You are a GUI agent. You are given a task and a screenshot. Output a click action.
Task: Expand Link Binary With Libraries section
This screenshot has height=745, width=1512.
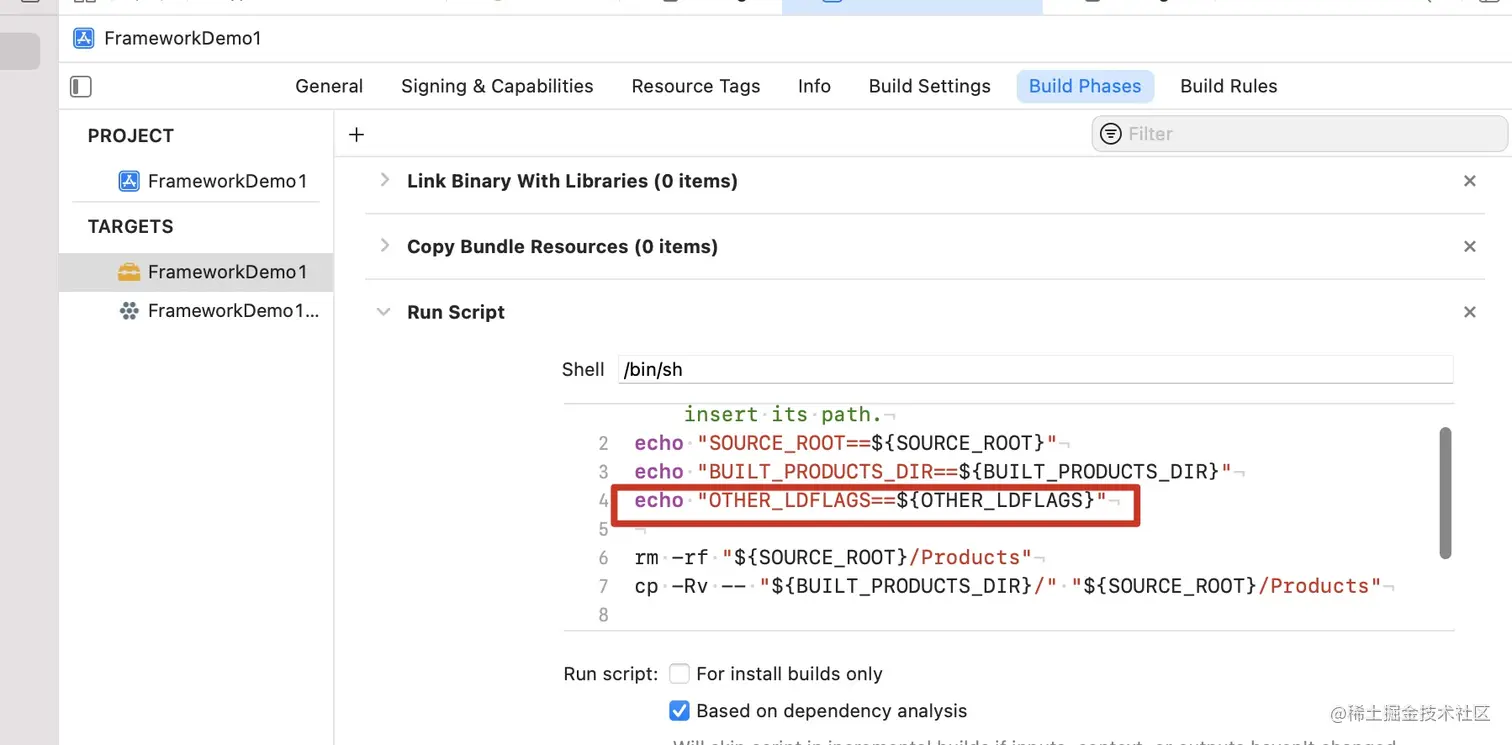coord(385,181)
